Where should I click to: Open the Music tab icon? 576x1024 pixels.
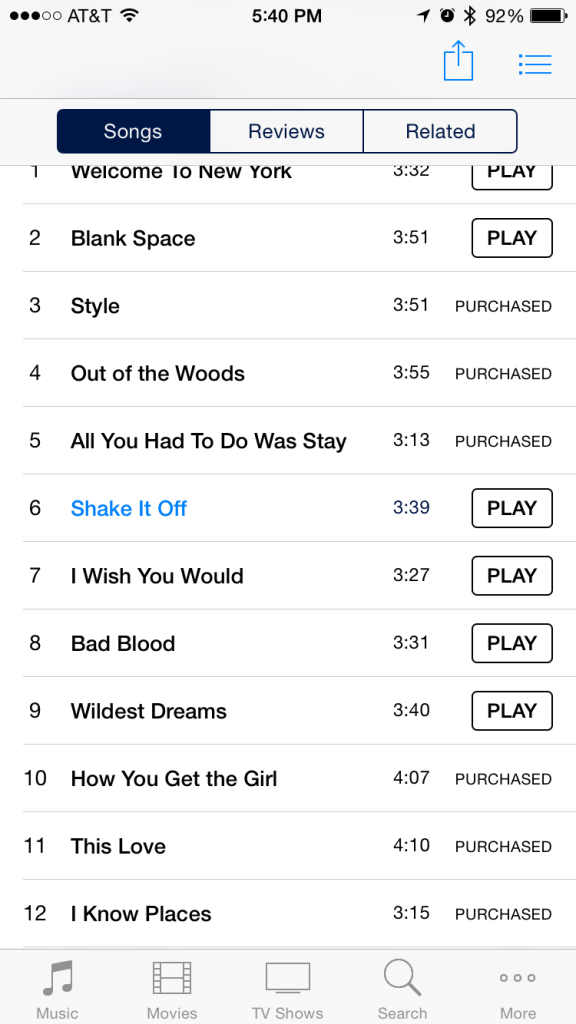[57, 978]
